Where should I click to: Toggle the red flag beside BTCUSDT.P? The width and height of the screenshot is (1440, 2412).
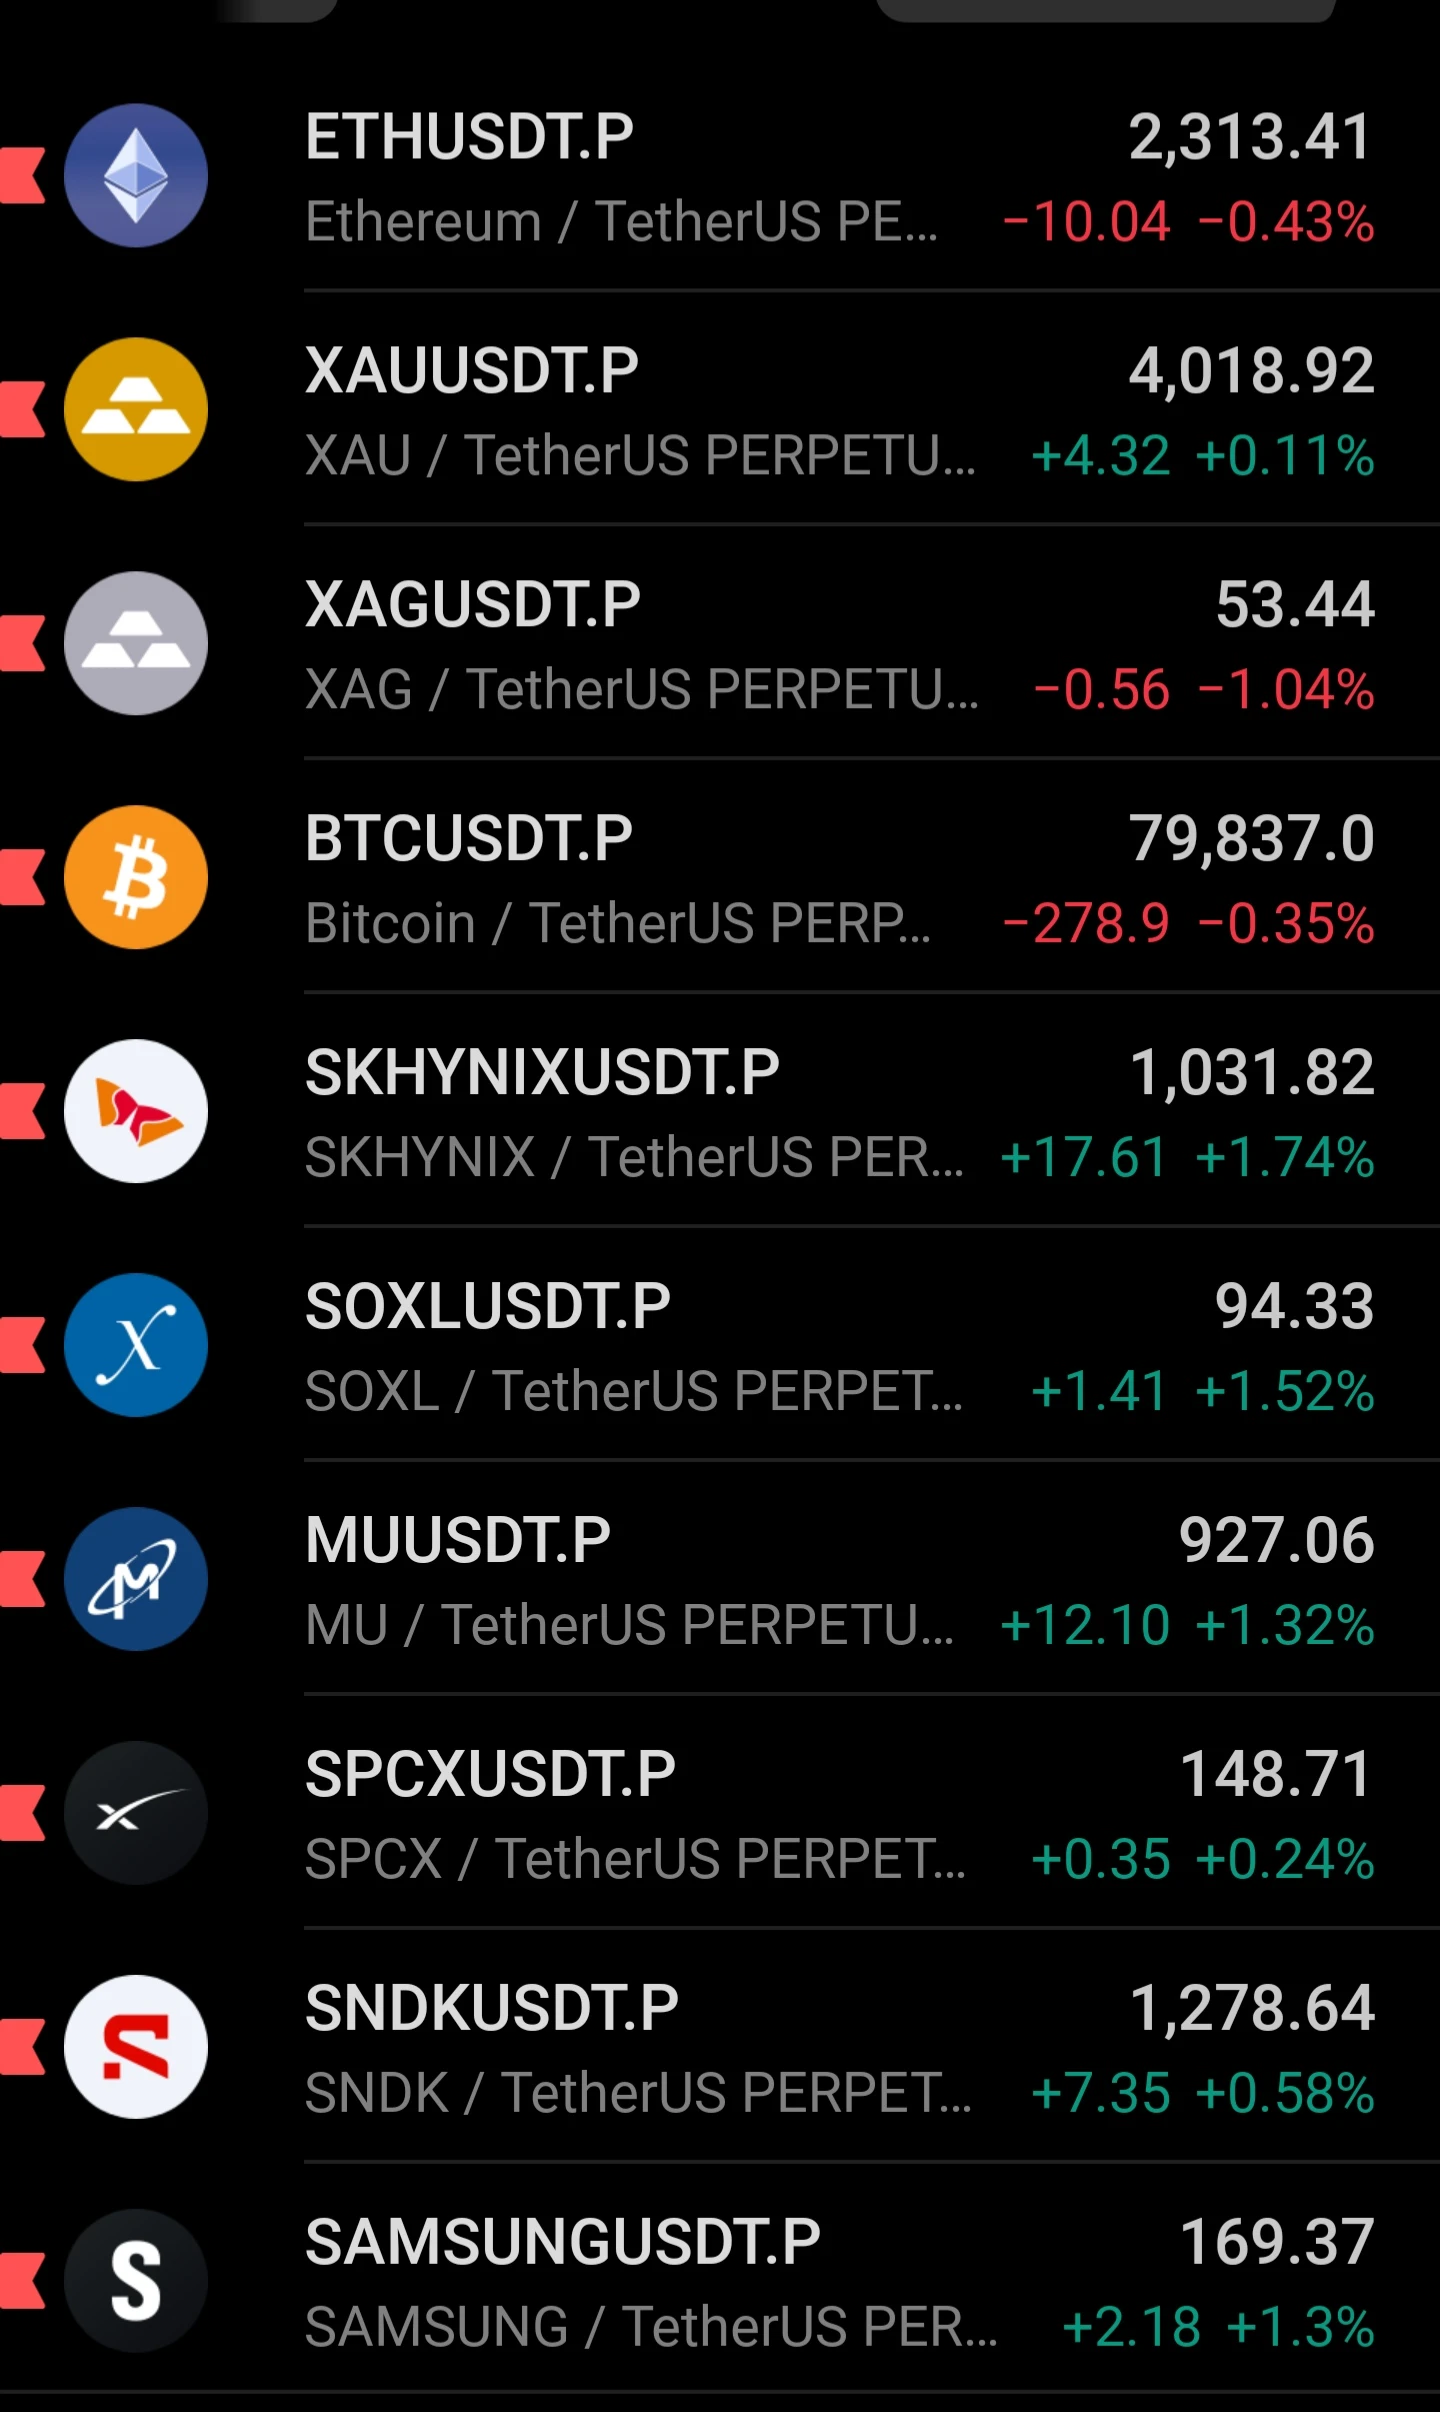(x=22, y=877)
